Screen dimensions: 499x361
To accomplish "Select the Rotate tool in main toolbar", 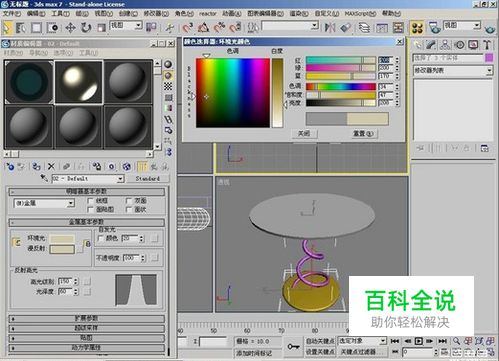I will pyautogui.click(x=86, y=27).
